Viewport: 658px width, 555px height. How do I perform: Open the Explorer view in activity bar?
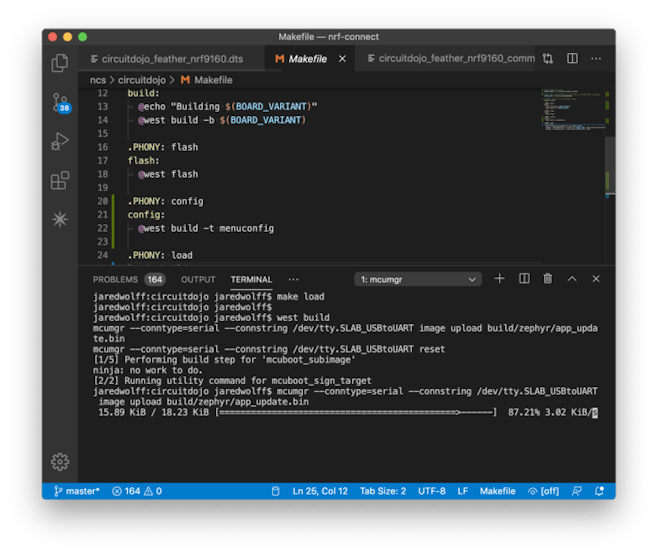tap(60, 63)
